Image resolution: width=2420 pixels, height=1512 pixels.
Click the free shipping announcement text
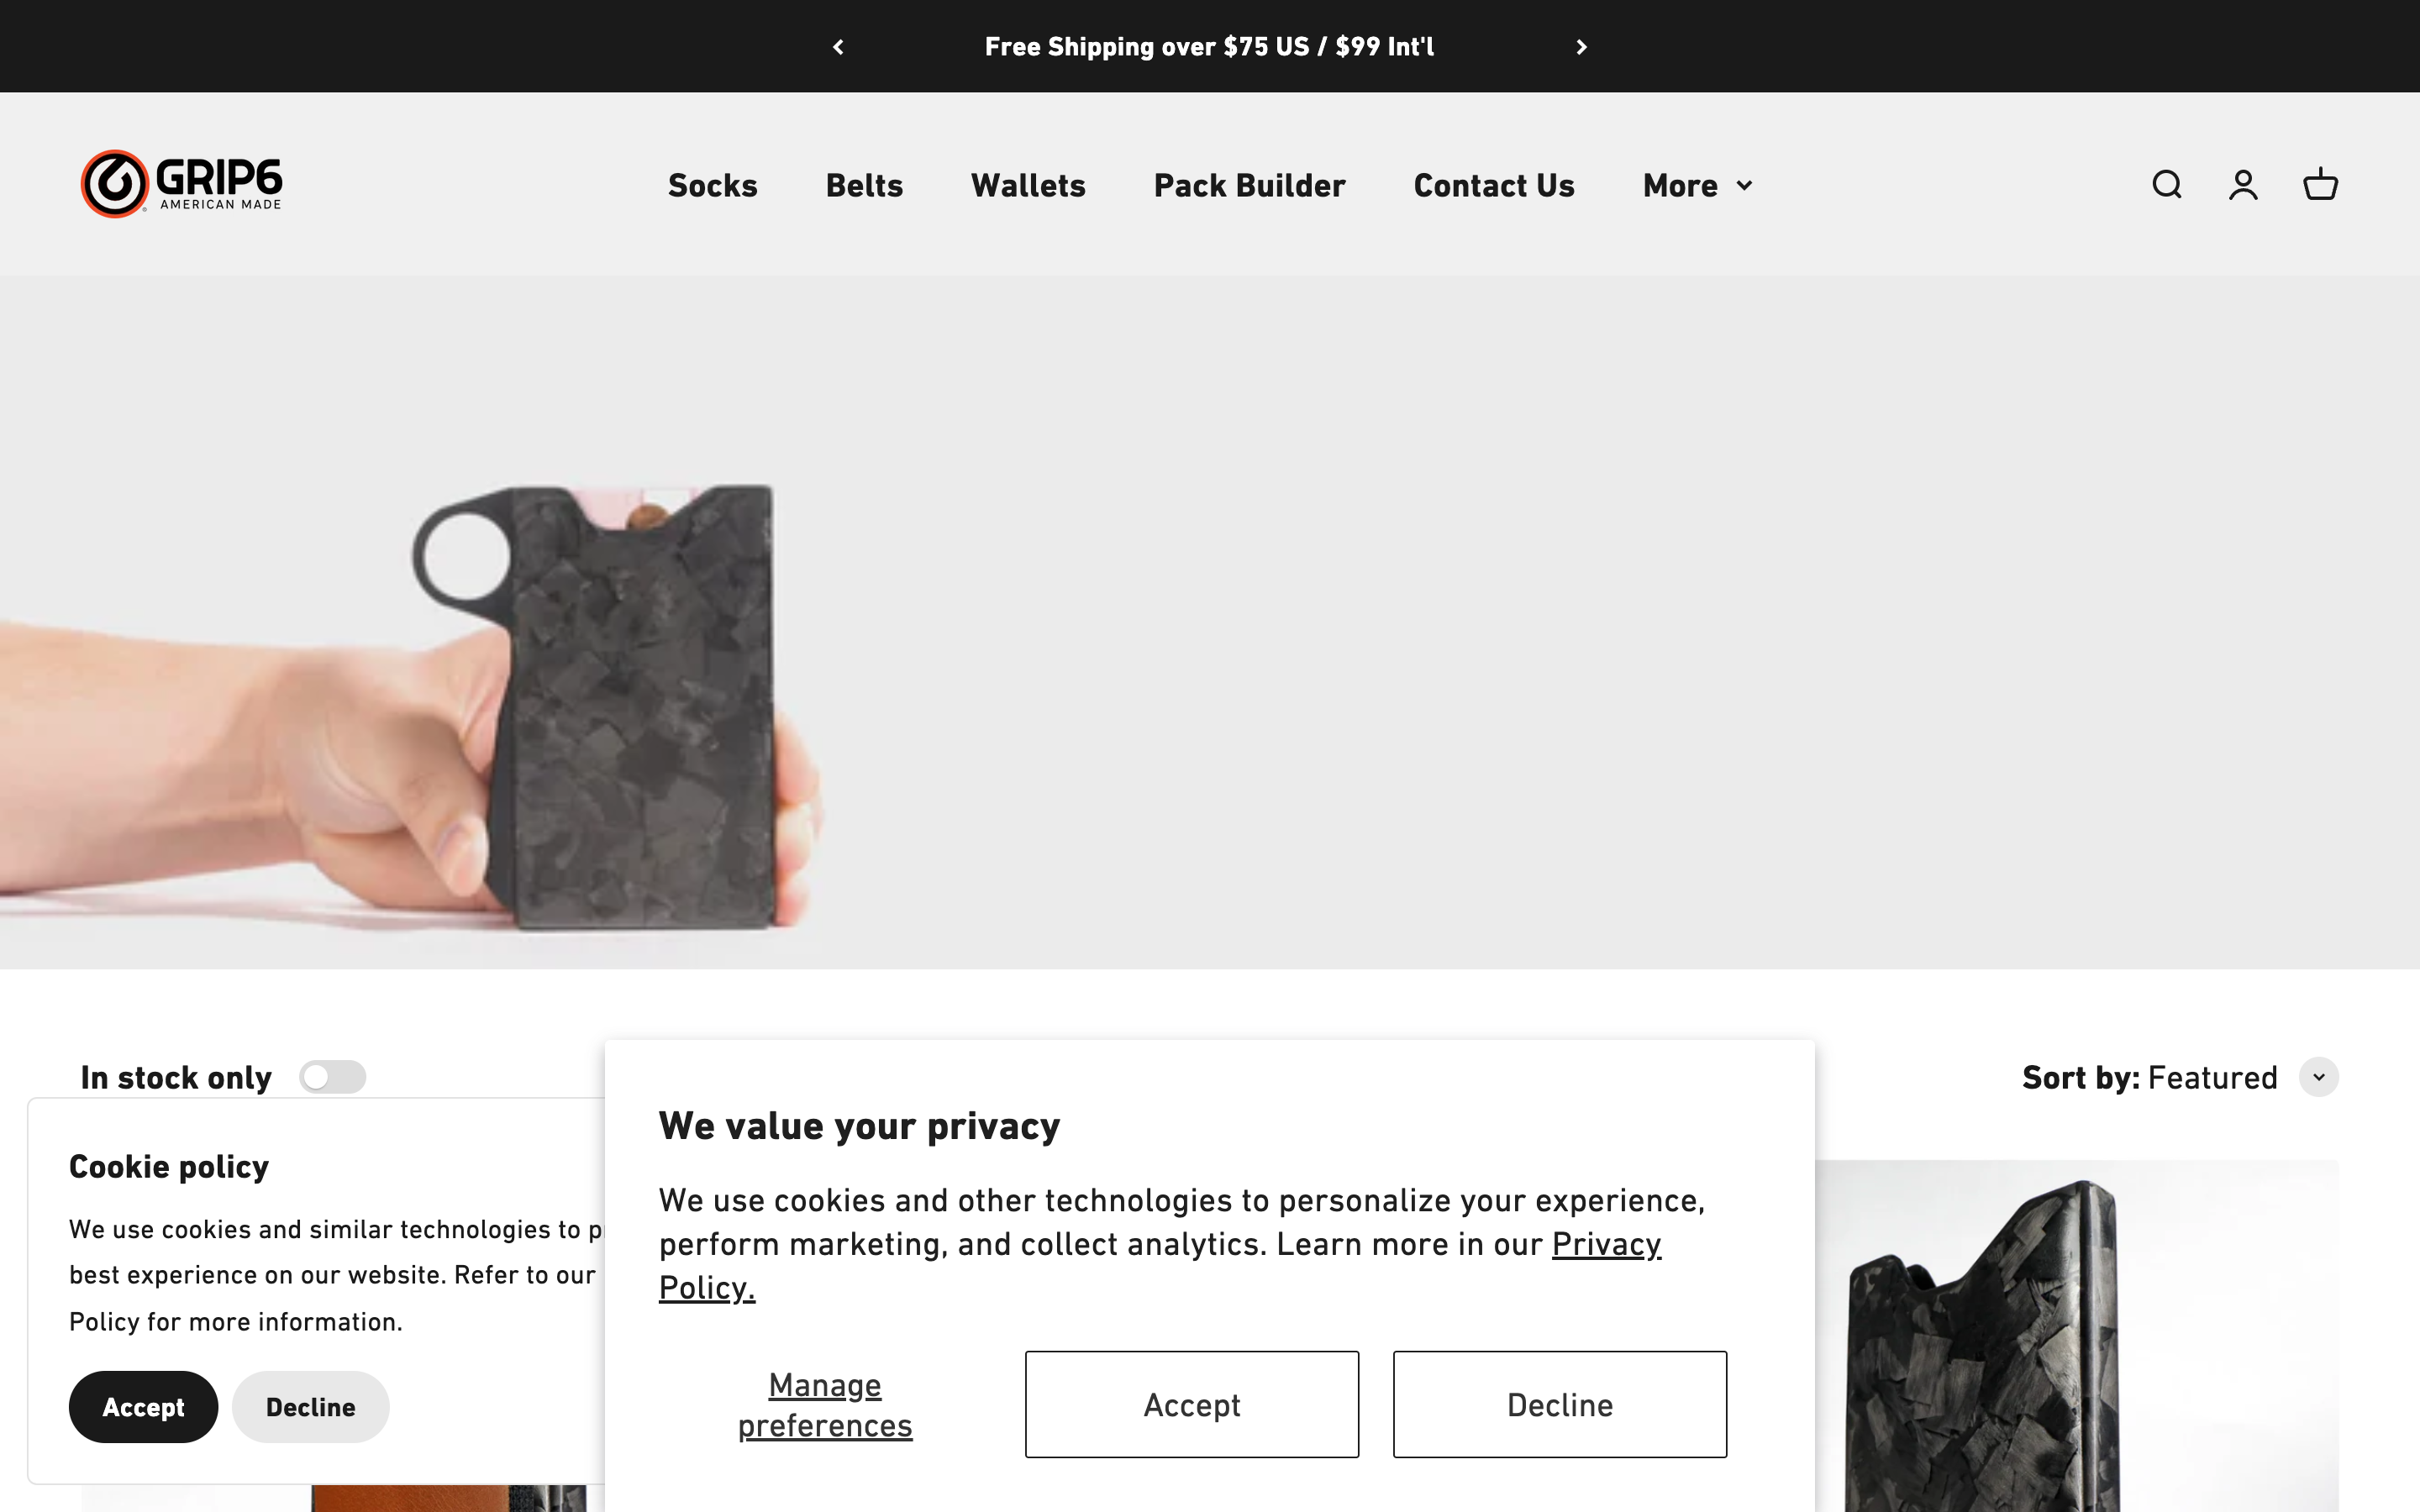[x=1209, y=46]
